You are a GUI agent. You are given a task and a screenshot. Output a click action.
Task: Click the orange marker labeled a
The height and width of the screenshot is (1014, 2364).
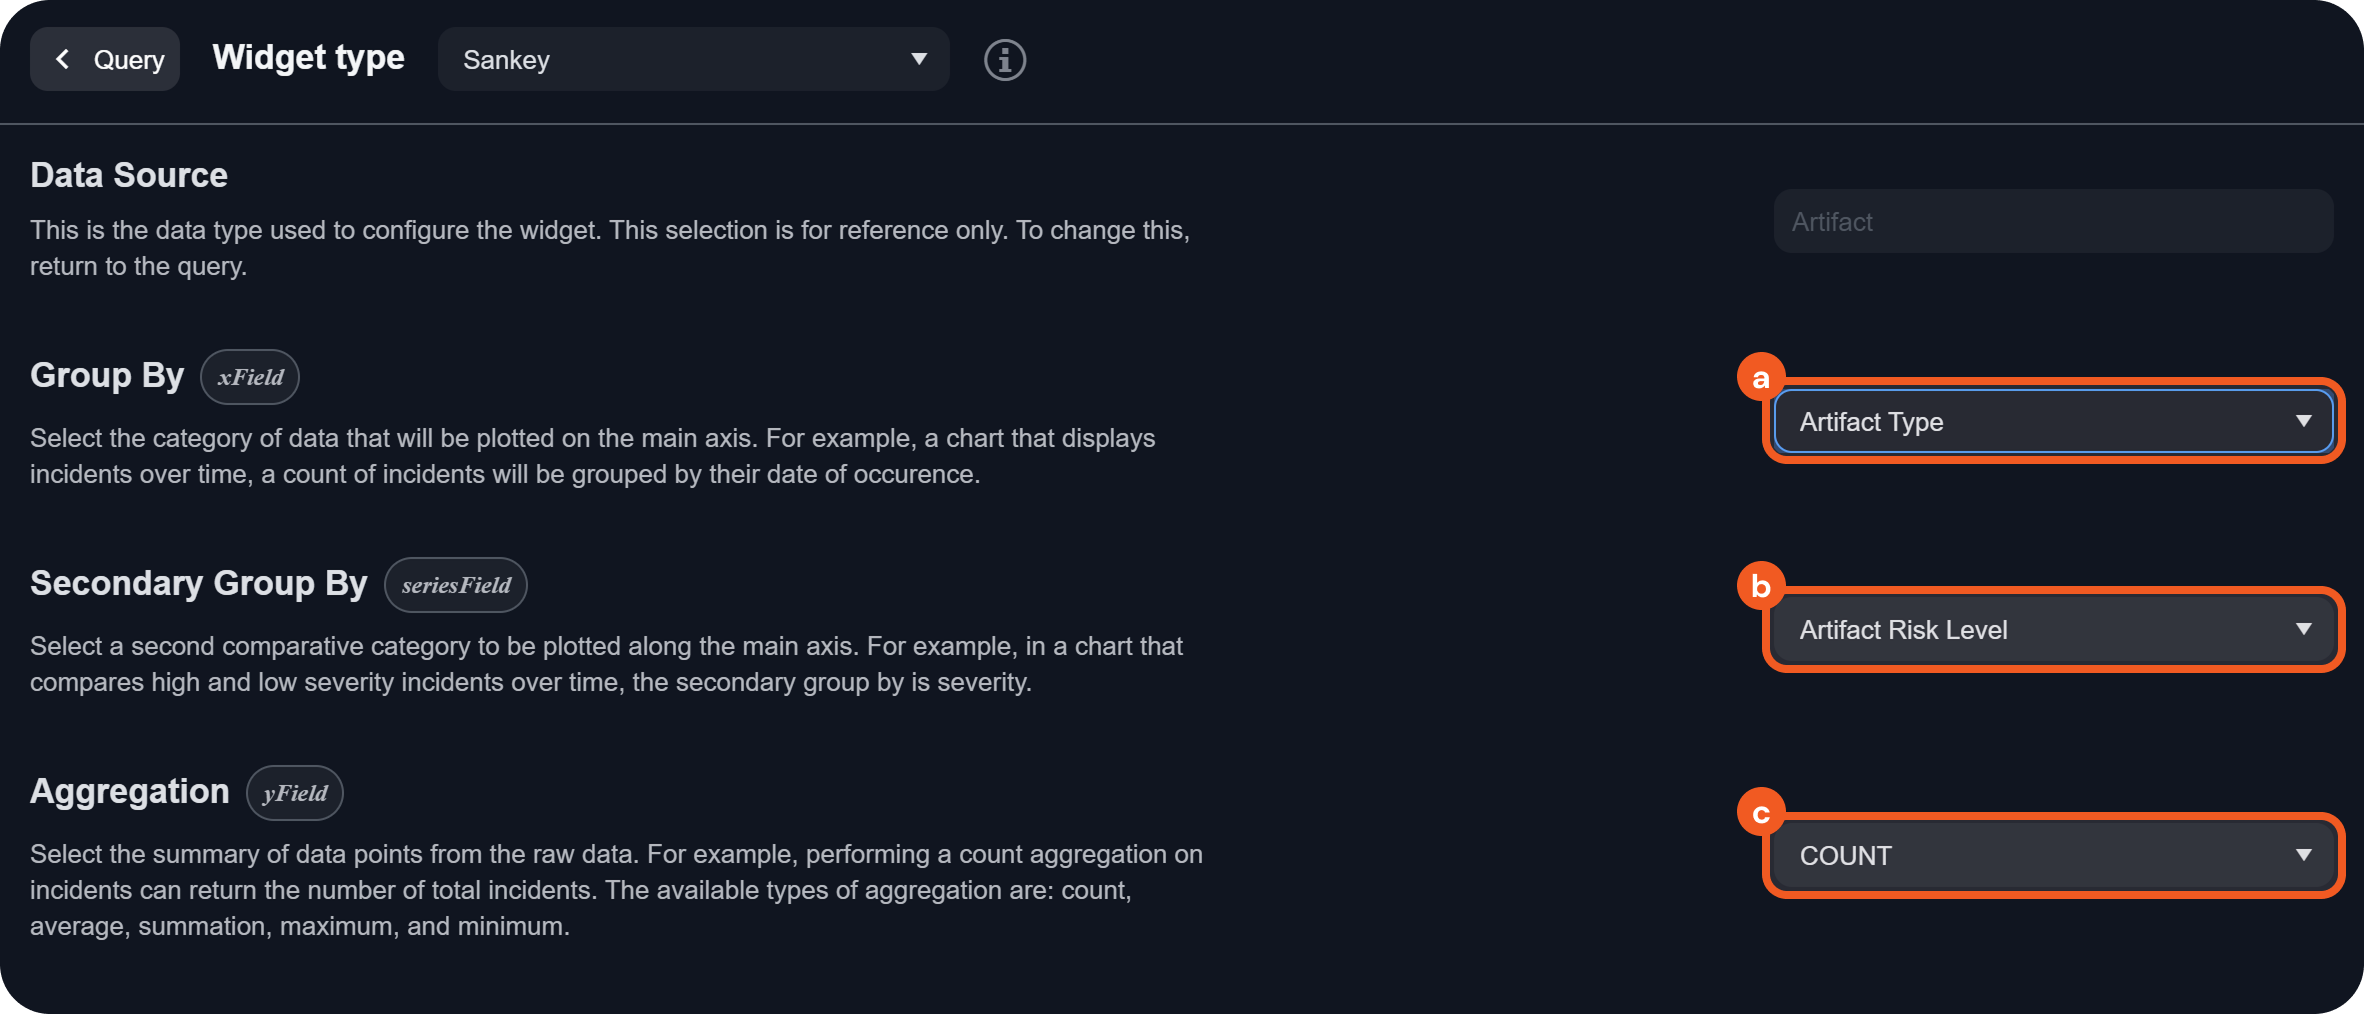click(1761, 378)
